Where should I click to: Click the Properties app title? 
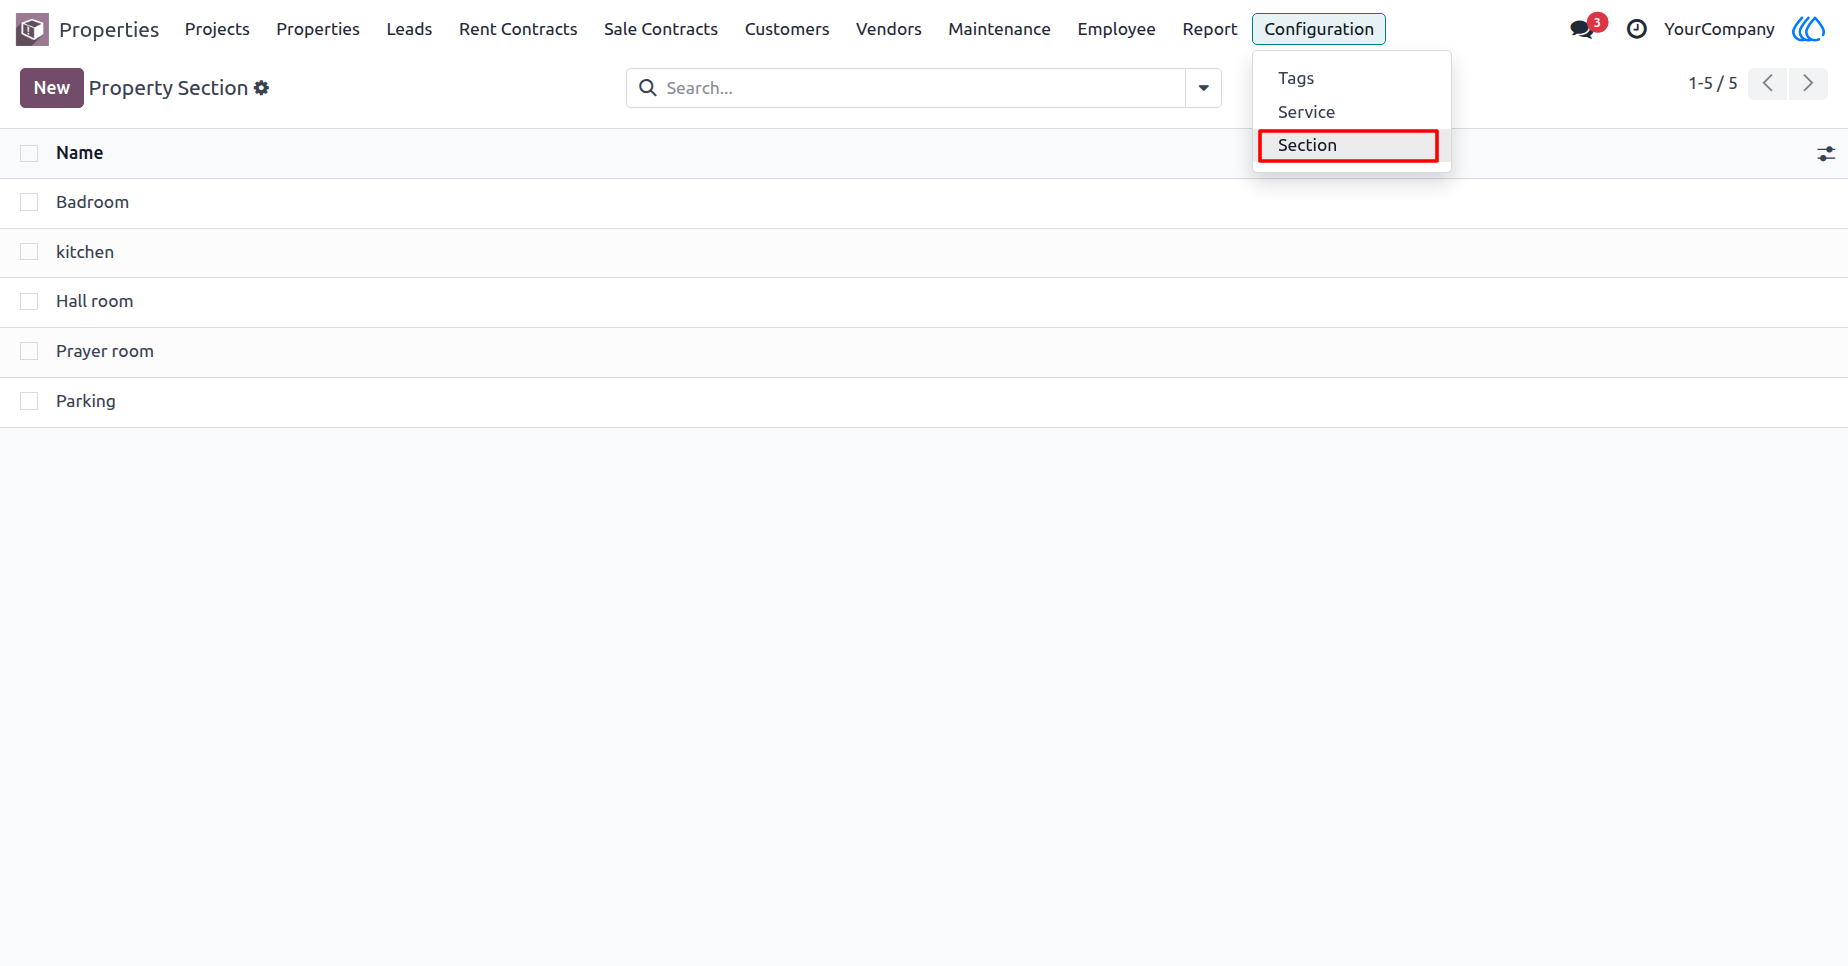click(x=109, y=29)
